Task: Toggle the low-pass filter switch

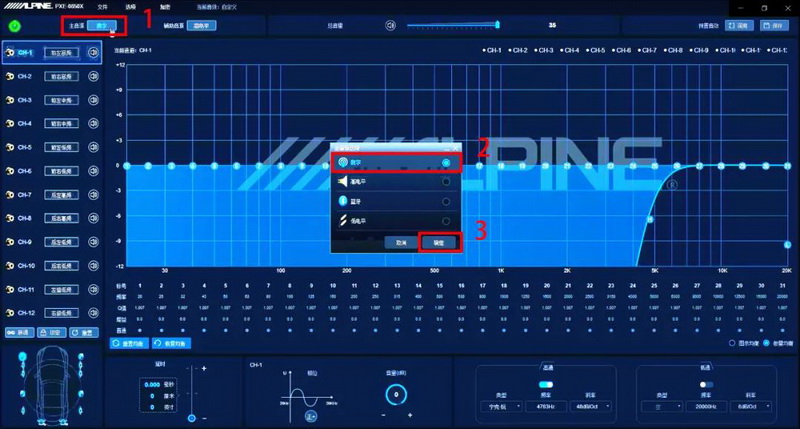Action: [706, 385]
